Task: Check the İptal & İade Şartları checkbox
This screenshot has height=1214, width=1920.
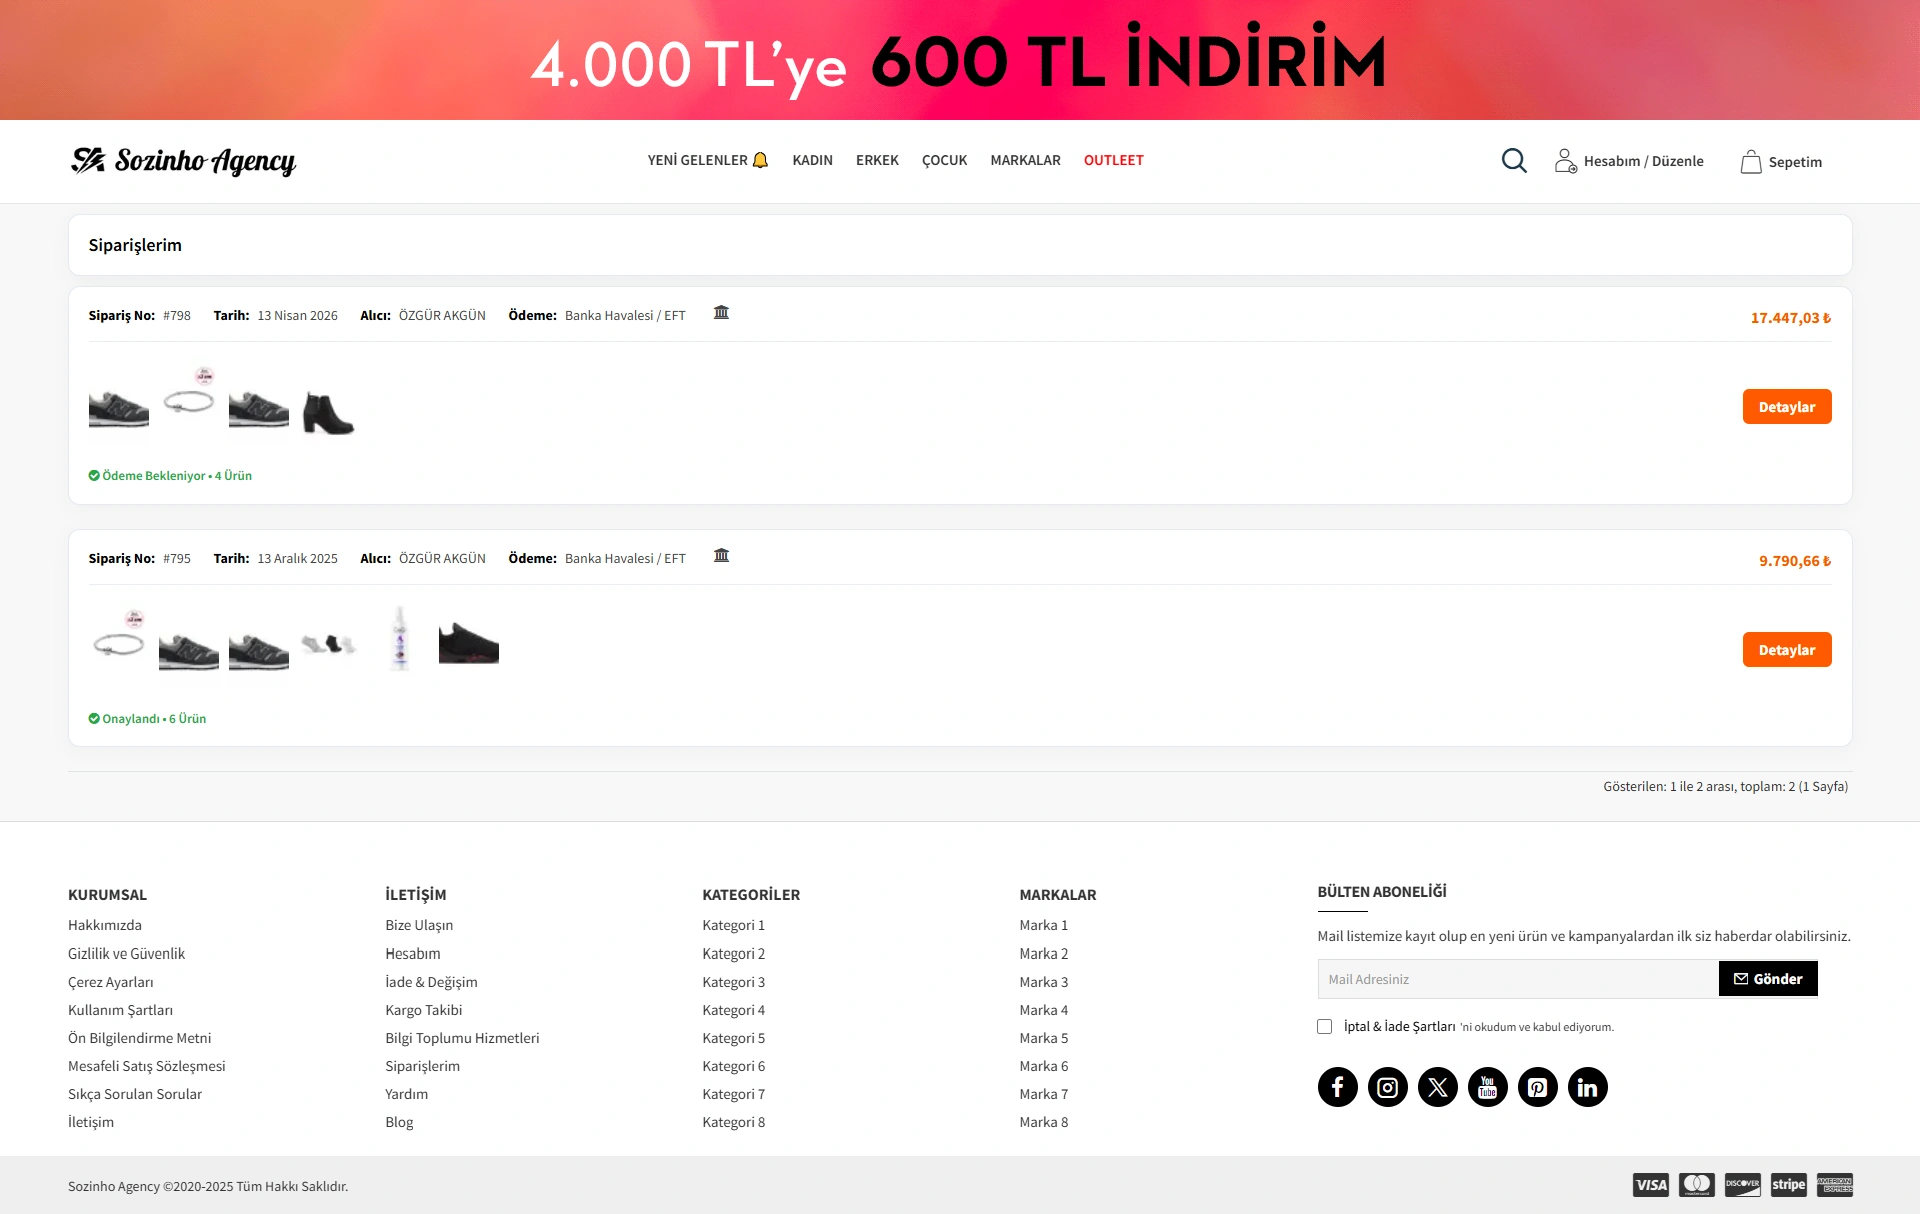Action: (1325, 1027)
